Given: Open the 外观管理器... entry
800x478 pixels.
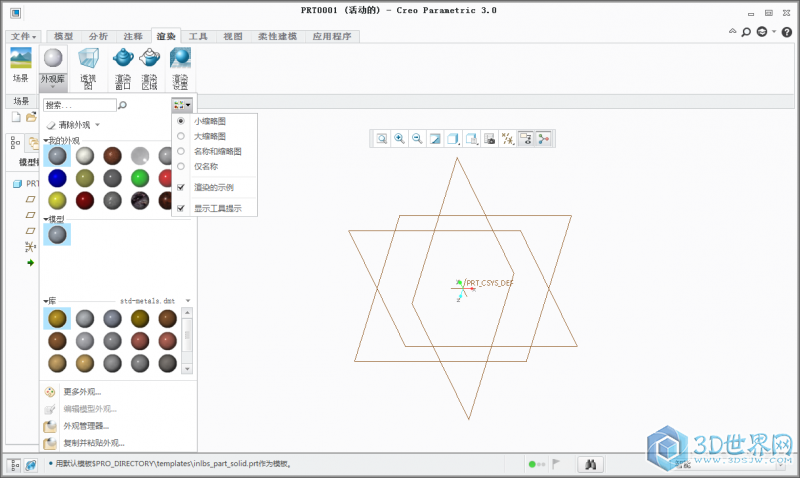Looking at the screenshot, I should tap(86, 426).
